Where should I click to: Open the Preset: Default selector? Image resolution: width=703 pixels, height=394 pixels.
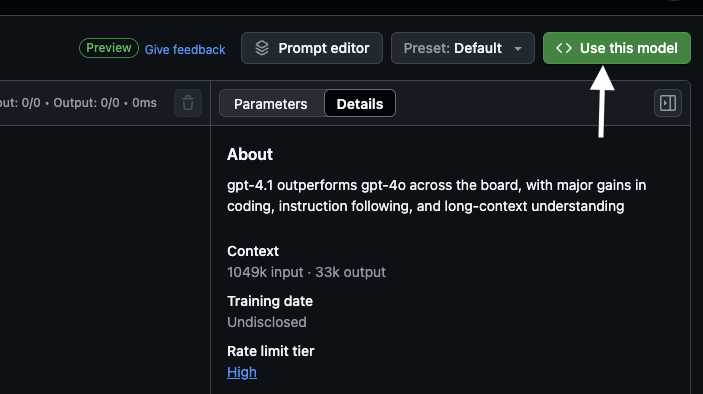tap(463, 48)
